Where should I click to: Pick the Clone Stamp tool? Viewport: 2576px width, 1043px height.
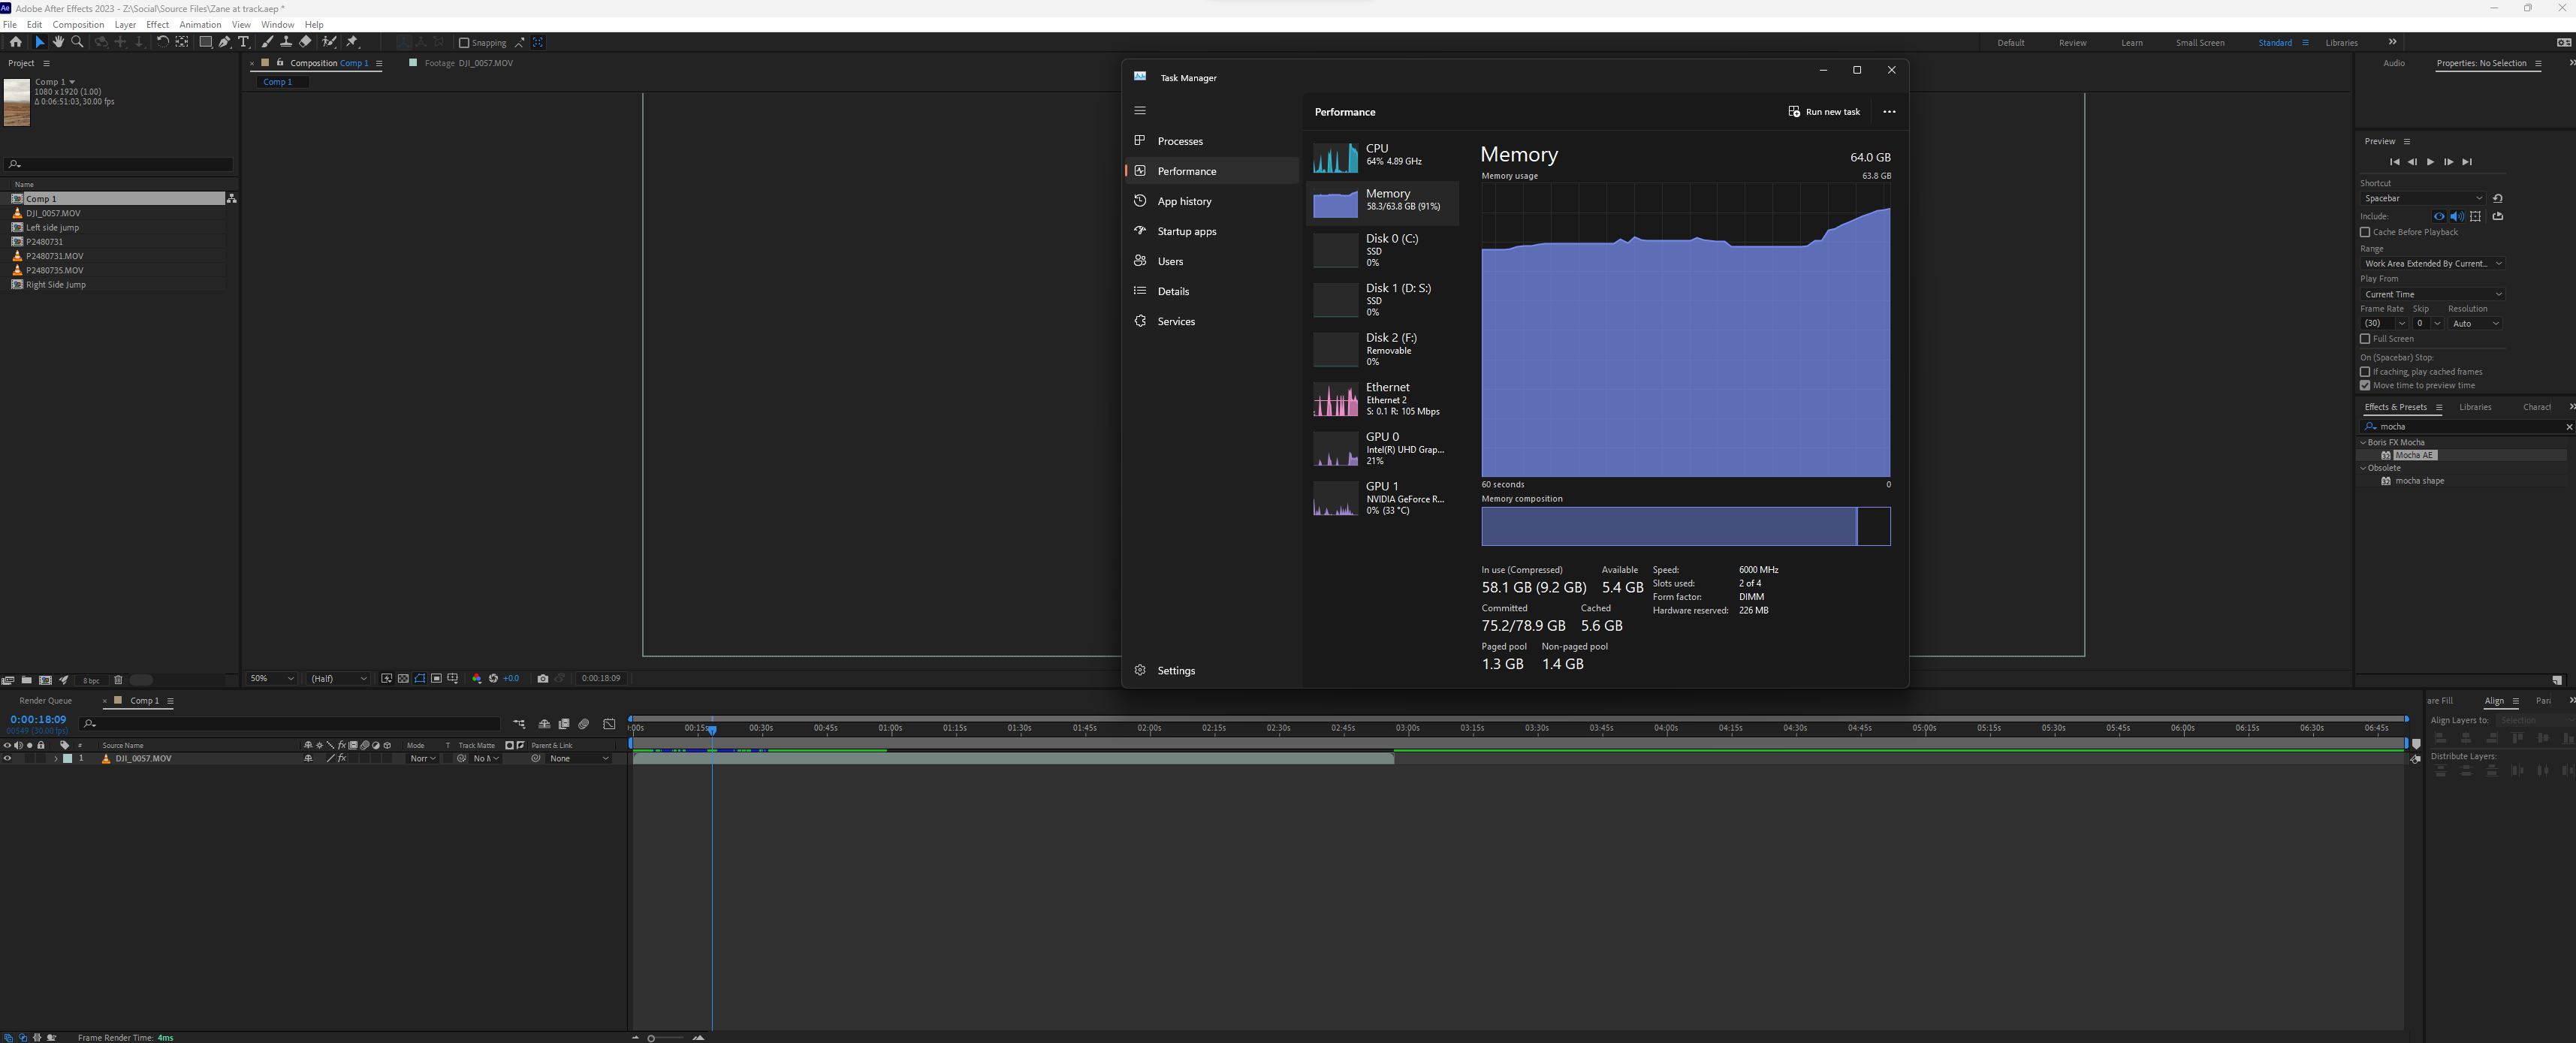tap(286, 42)
